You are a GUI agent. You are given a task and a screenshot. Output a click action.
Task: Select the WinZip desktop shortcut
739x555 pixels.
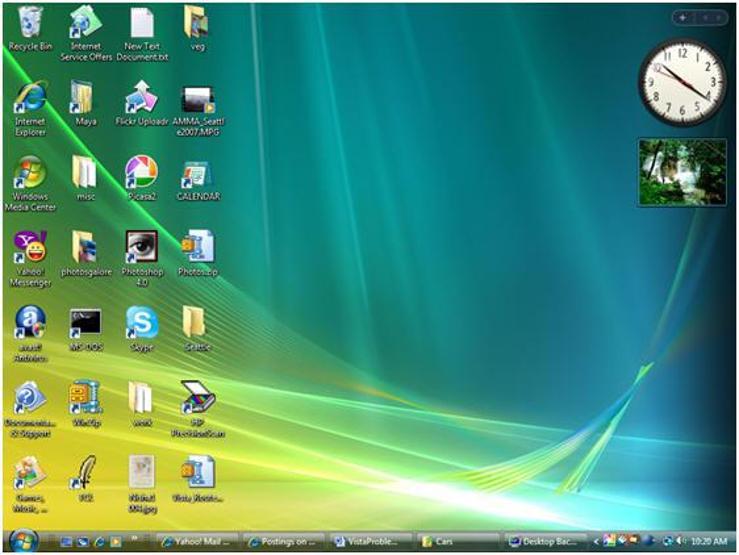point(86,398)
